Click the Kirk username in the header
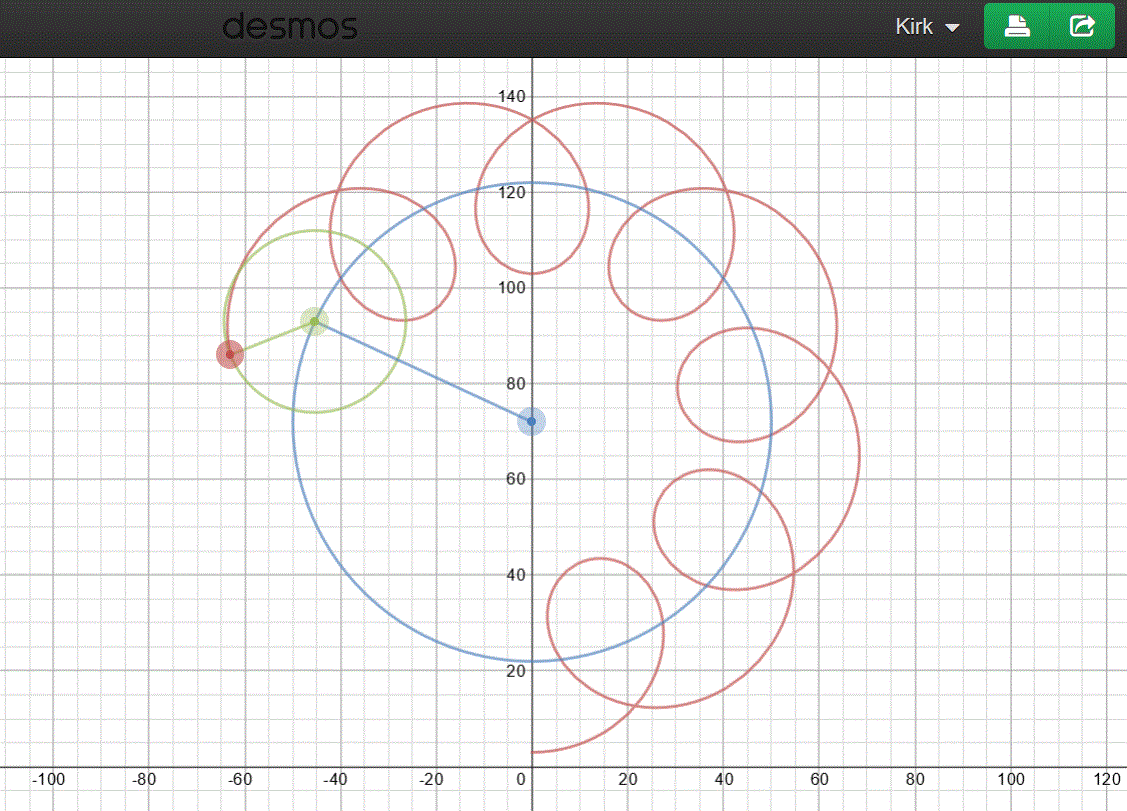The width and height of the screenshot is (1127, 811). 913,26
